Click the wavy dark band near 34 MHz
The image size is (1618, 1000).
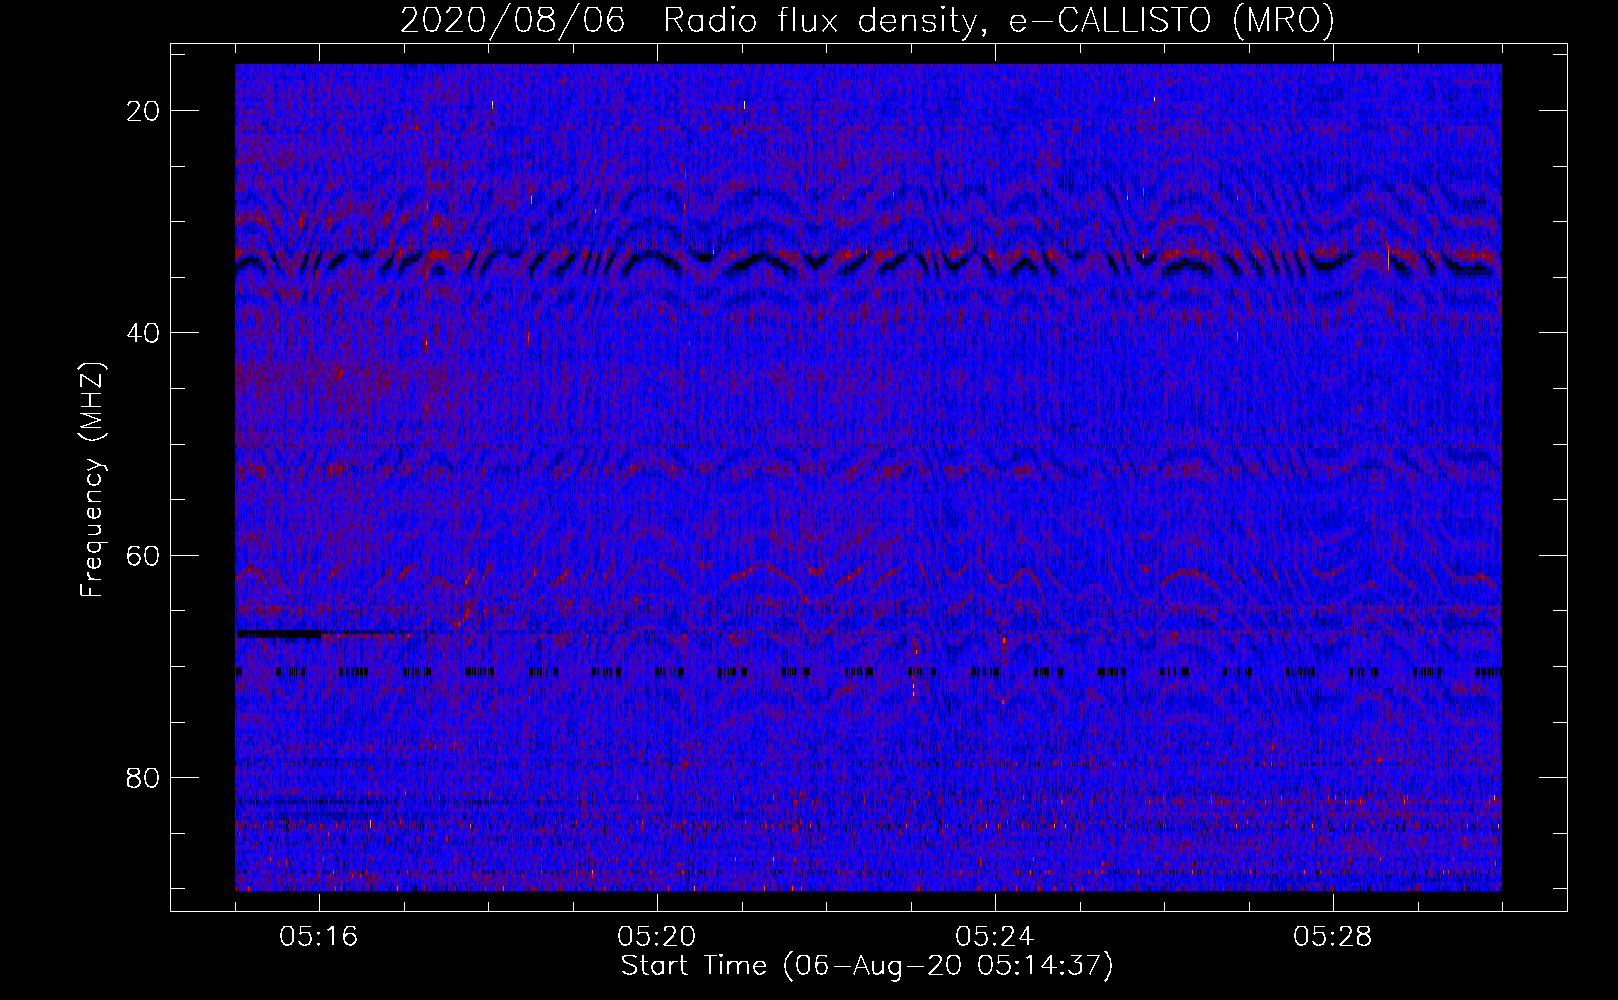tap(868, 262)
